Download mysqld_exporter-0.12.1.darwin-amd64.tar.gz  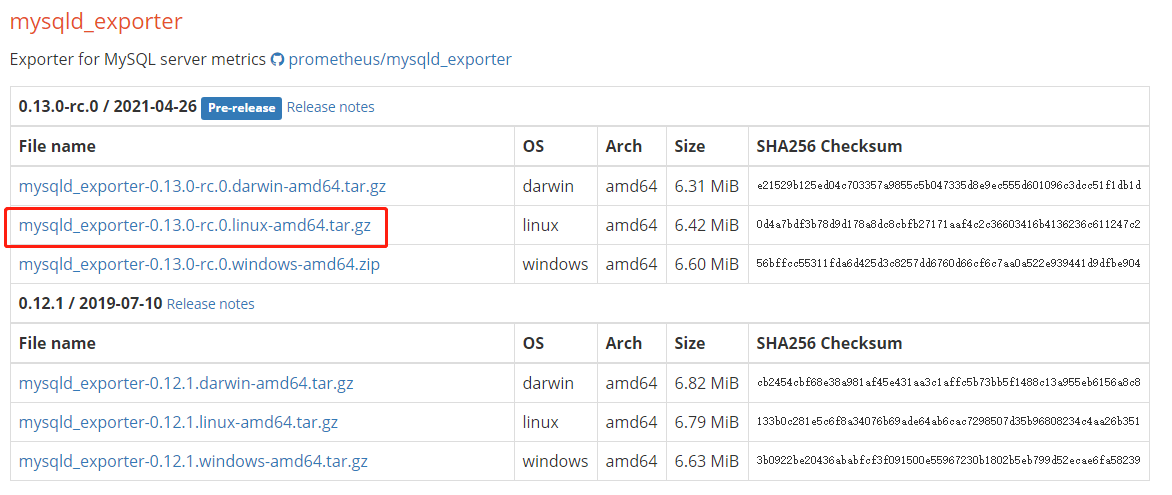click(x=186, y=384)
